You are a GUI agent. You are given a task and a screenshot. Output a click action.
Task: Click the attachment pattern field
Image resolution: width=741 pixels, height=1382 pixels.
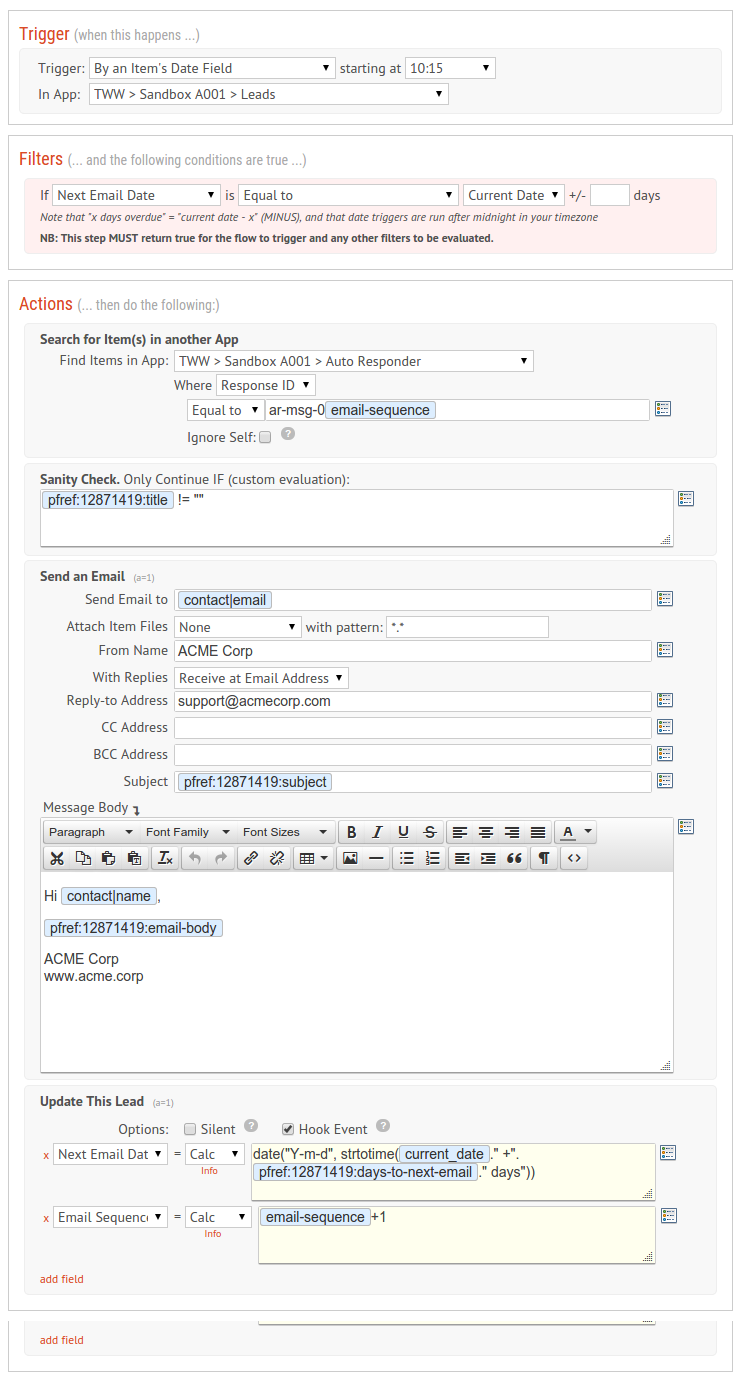pyautogui.click(x=467, y=627)
